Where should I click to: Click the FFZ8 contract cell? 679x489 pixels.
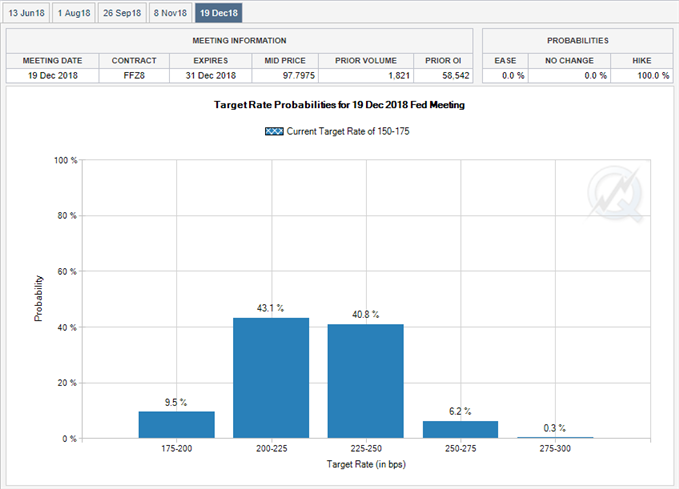(134, 75)
